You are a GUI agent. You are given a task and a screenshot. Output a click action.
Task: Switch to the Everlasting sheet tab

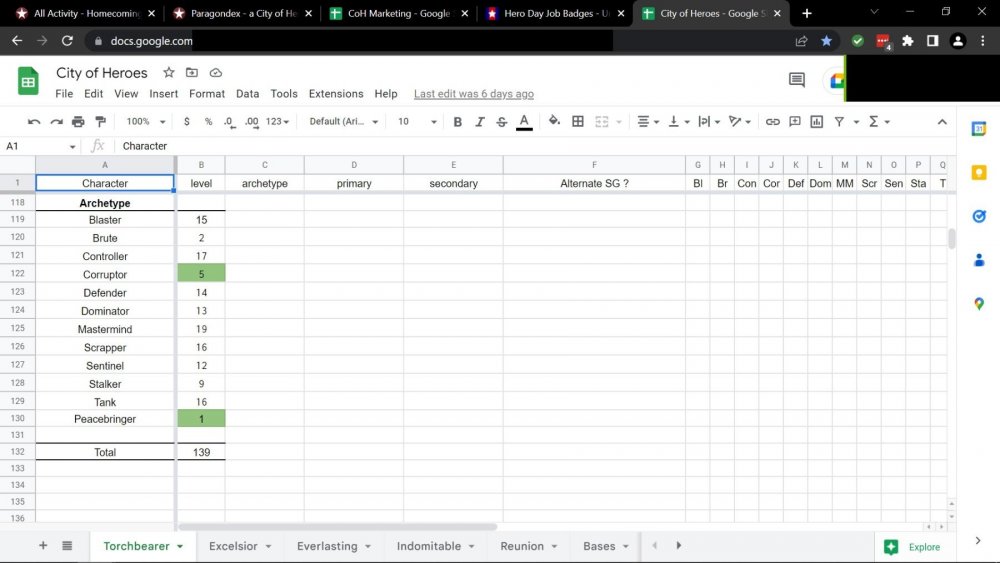click(x=327, y=546)
